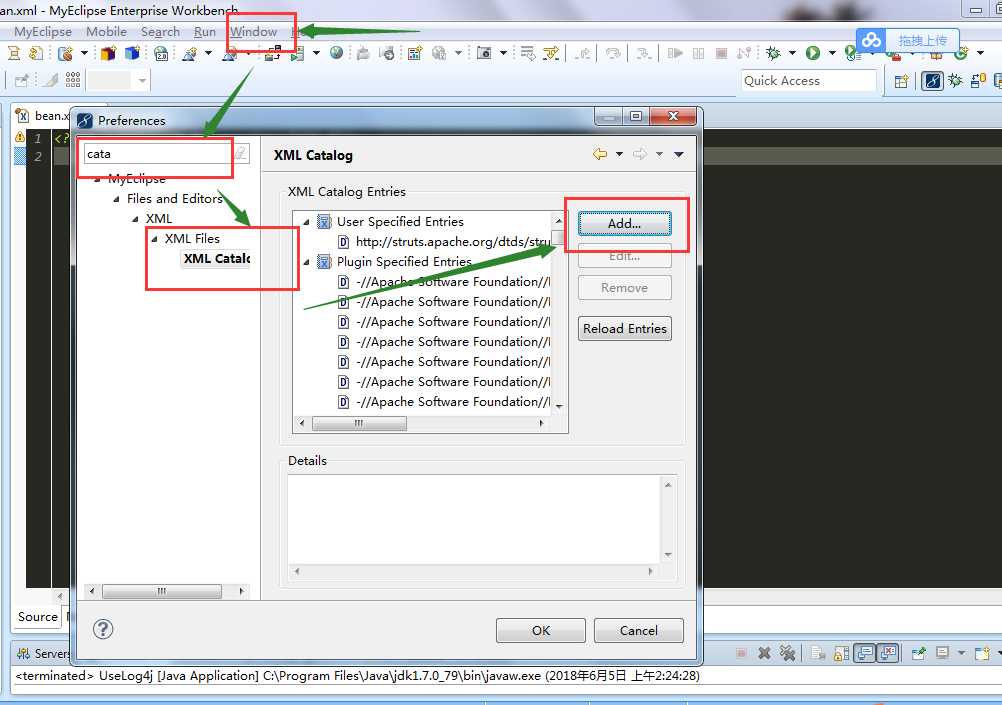Open the back-history dropdown arrow
Image resolution: width=1002 pixels, height=705 pixels.
[x=619, y=154]
